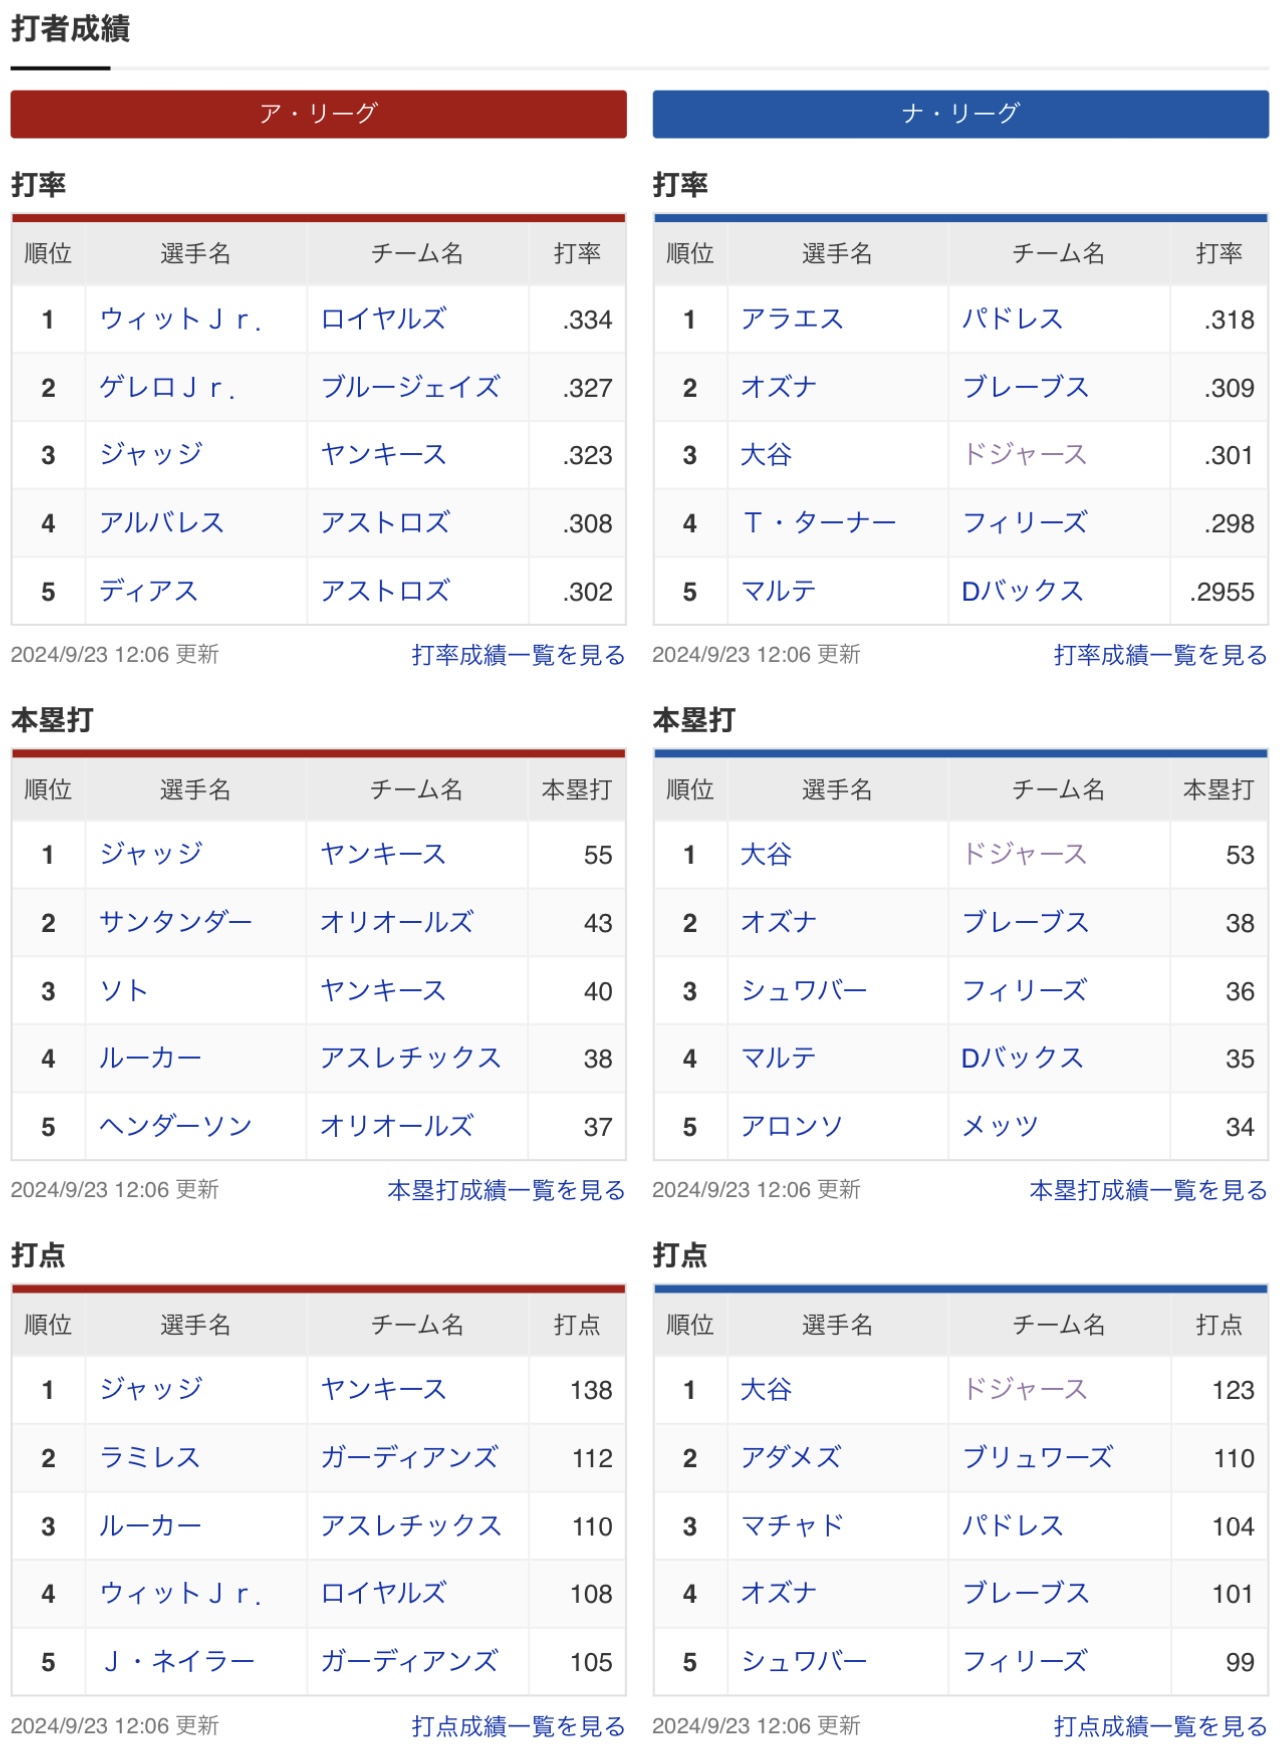This screenshot has width=1283, height=1751.
Task: Click player ウィットJr. in AL batting average
Action: coord(181,319)
